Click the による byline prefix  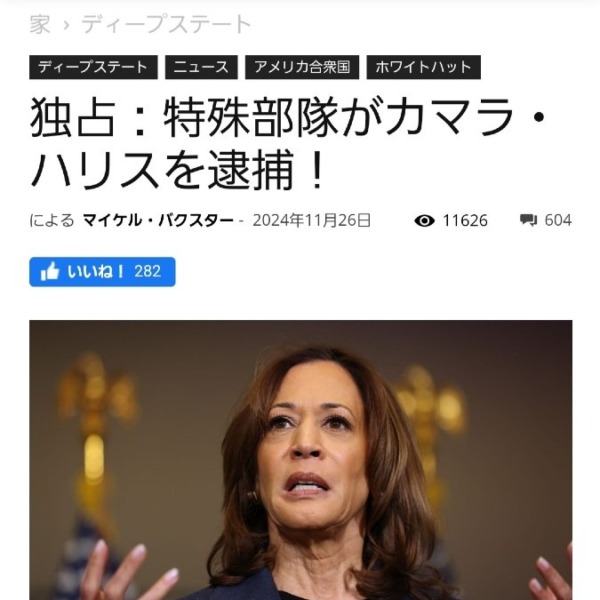point(52,221)
